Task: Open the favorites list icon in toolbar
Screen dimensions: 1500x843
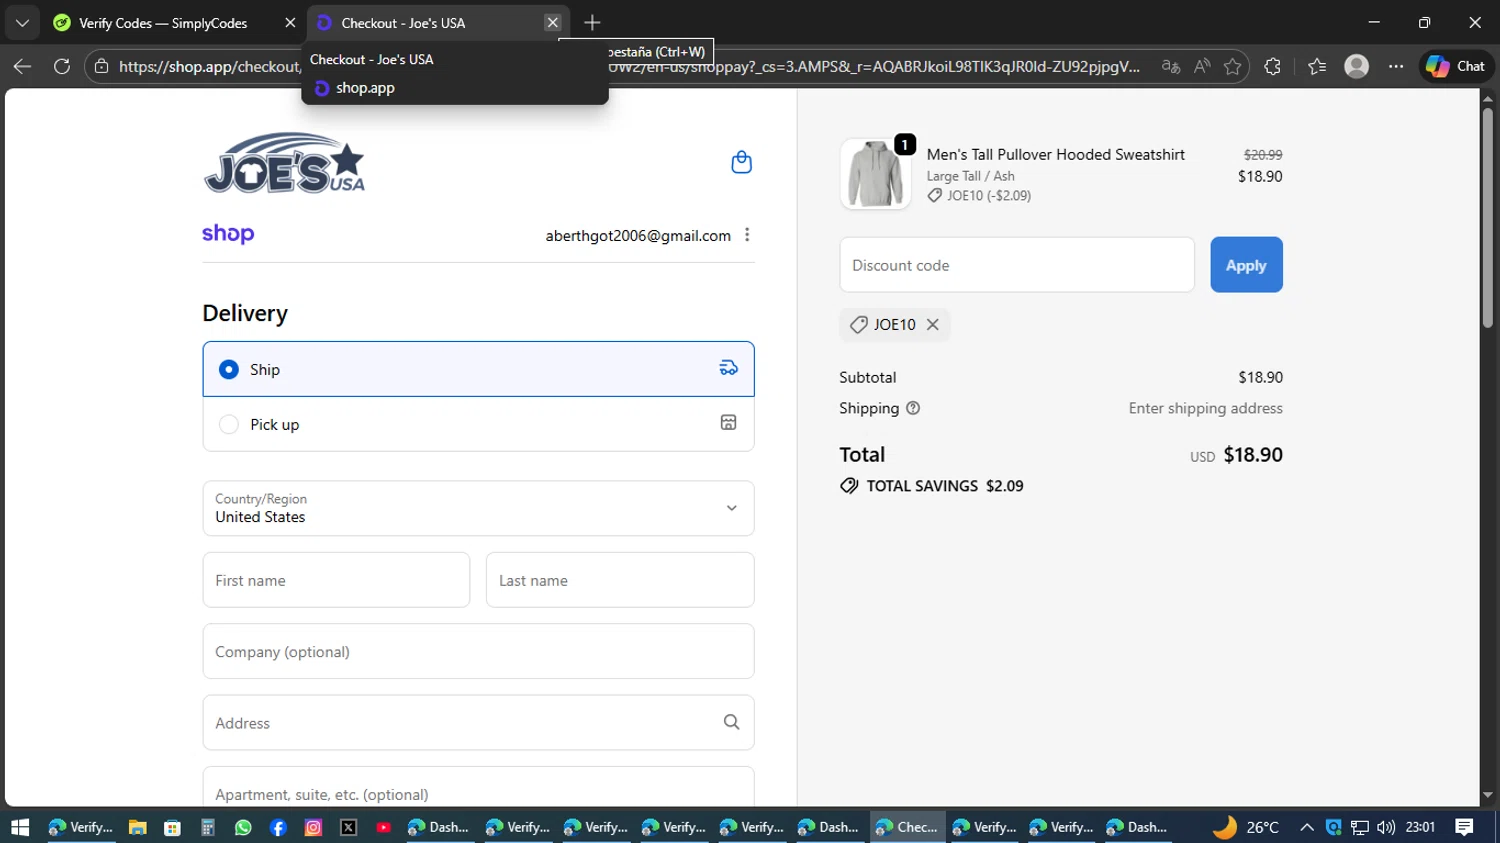Action: (1317, 66)
